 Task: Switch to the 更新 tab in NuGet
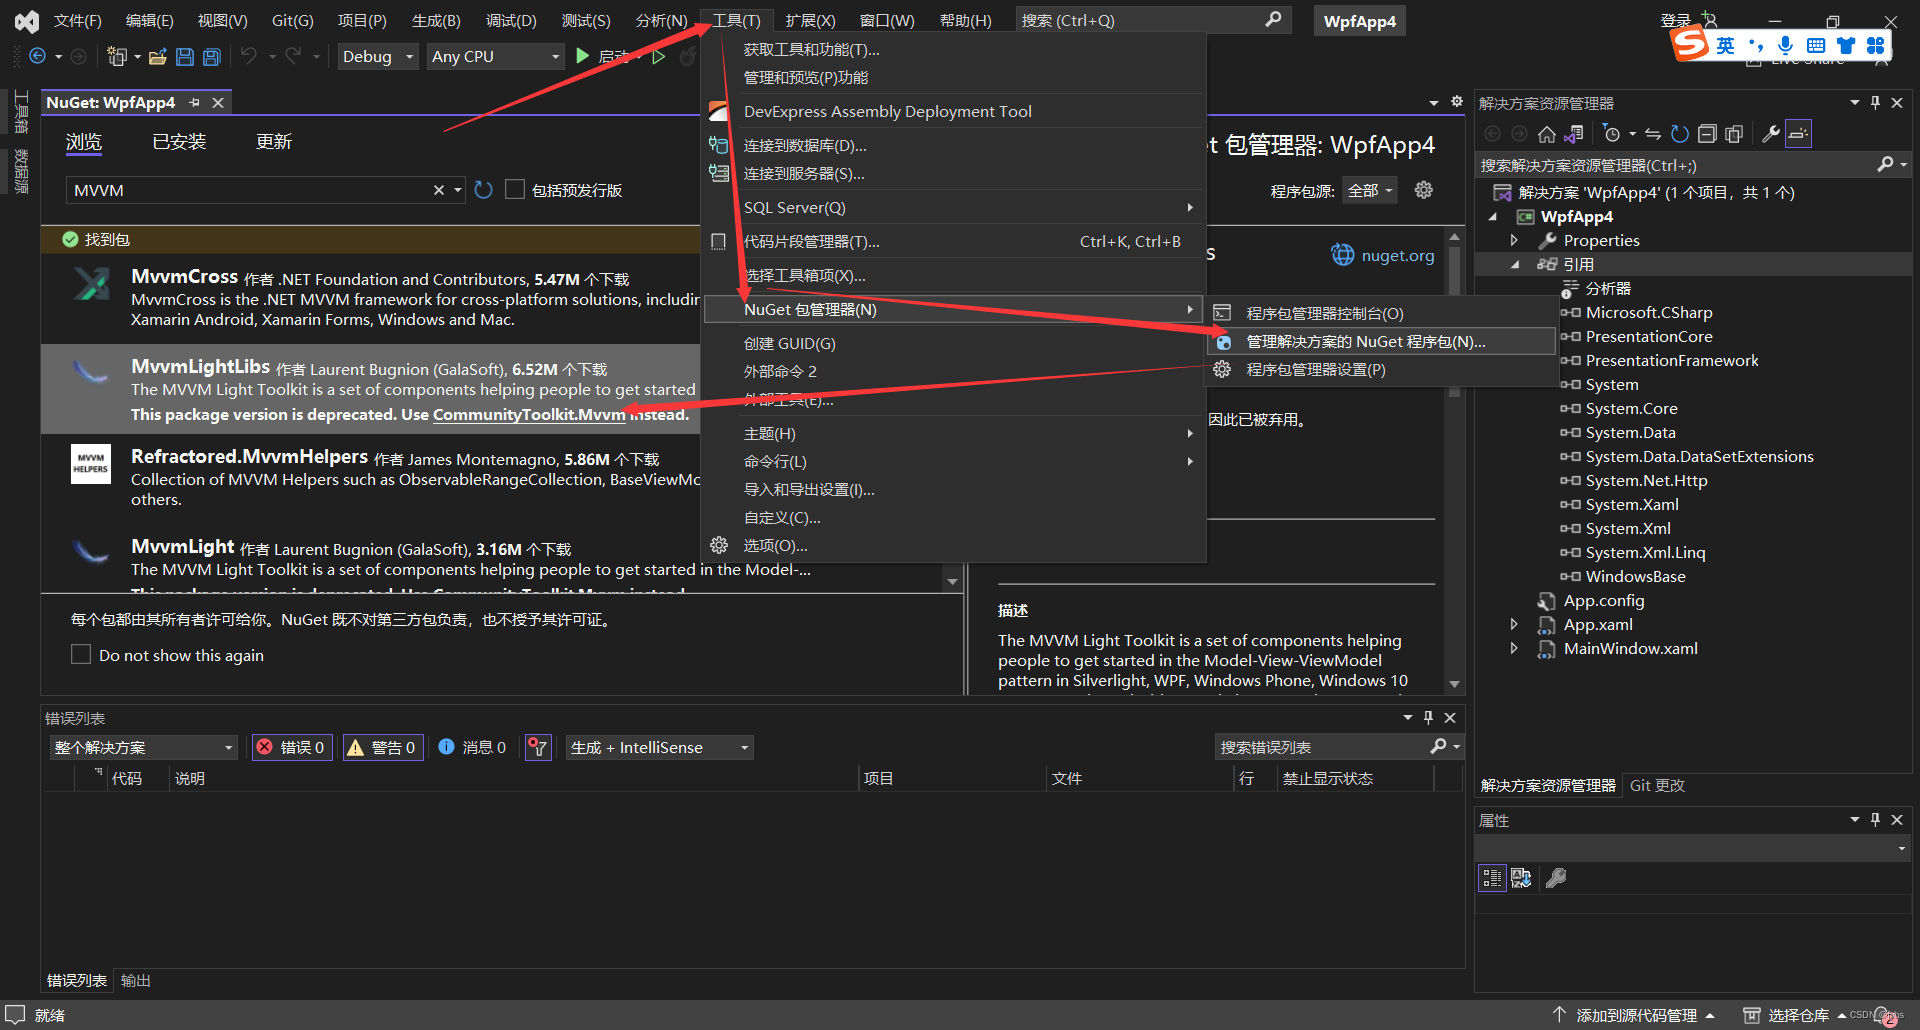(274, 142)
